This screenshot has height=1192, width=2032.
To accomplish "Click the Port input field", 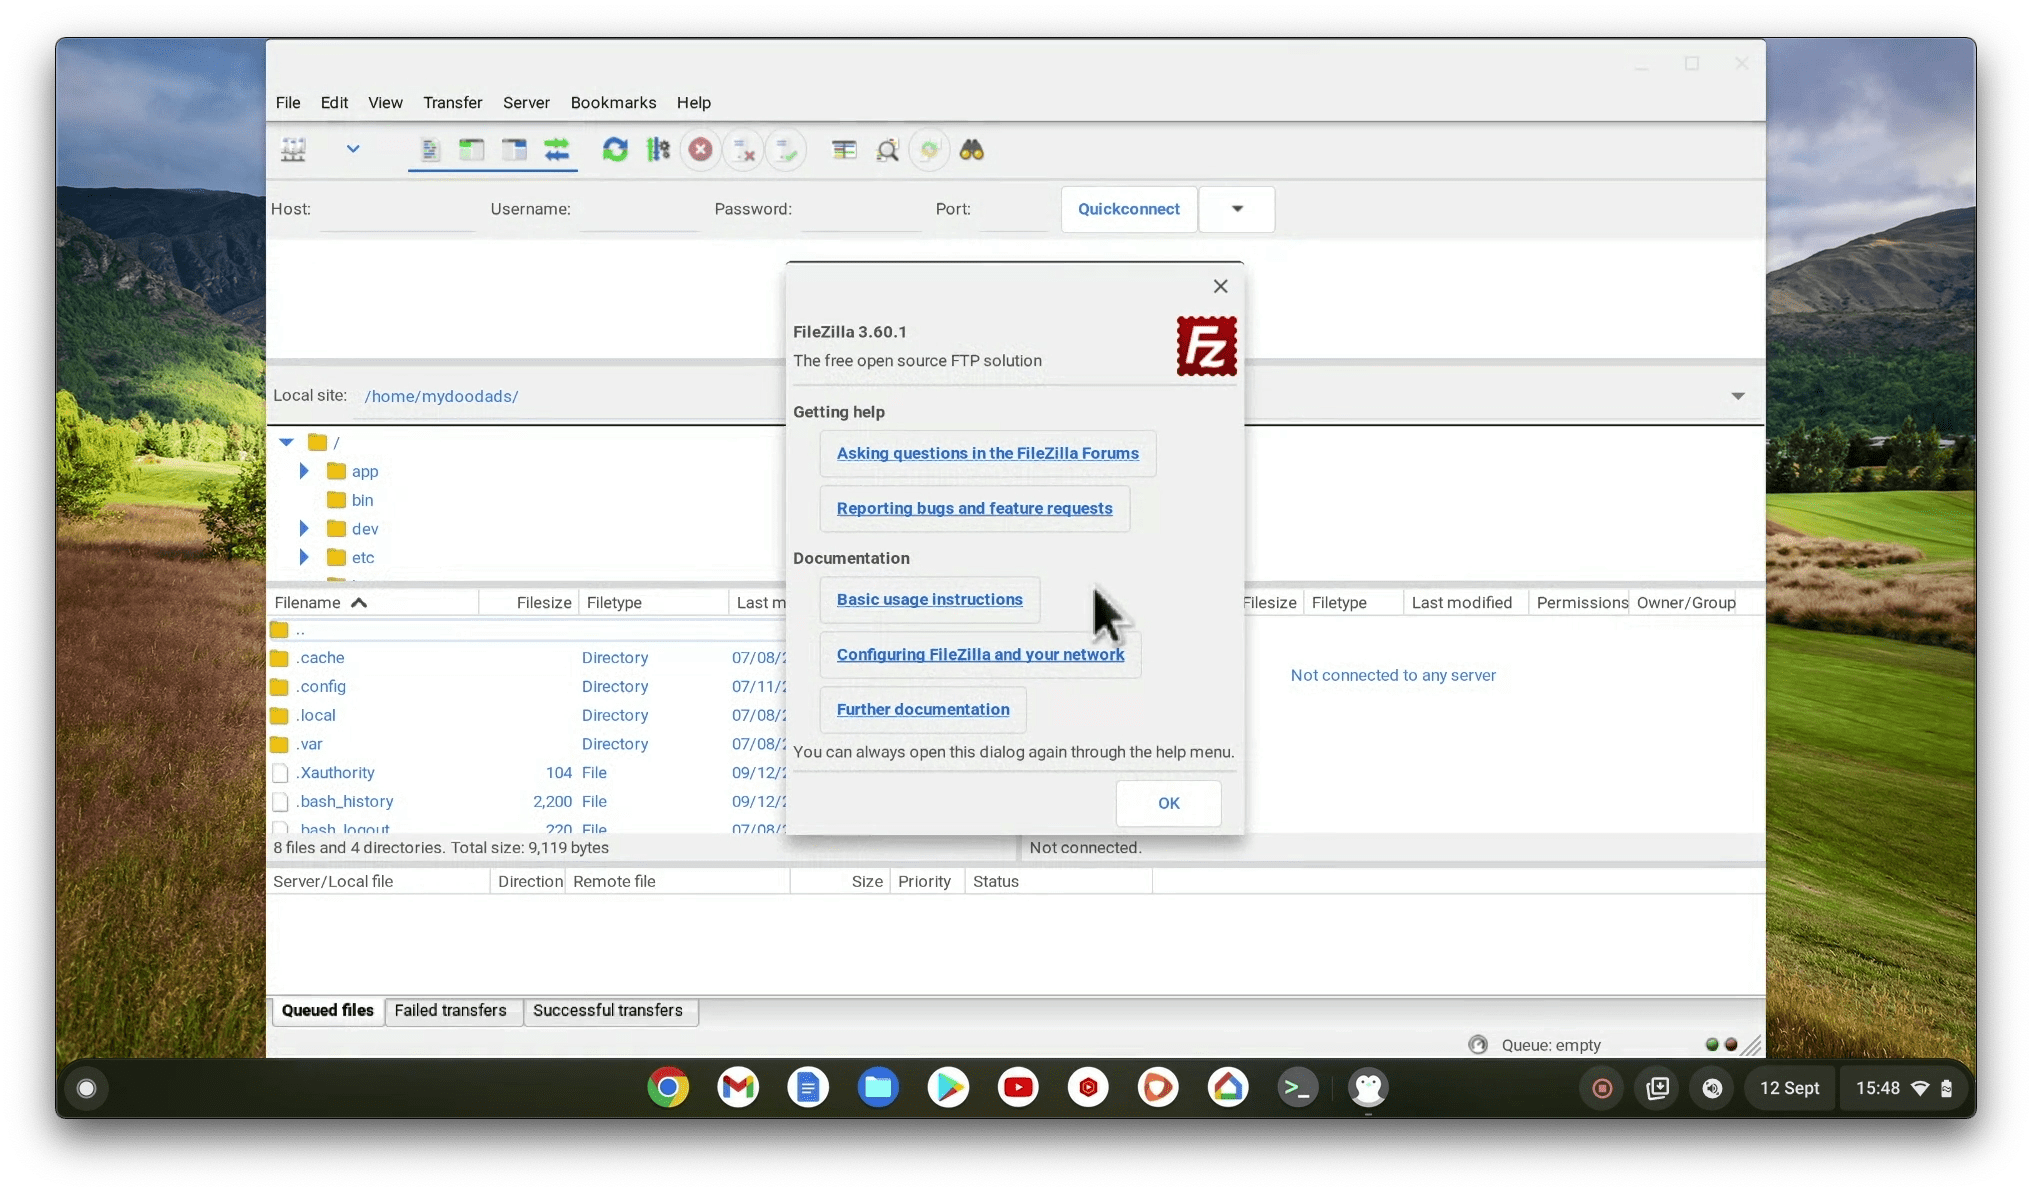I will tap(1013, 210).
